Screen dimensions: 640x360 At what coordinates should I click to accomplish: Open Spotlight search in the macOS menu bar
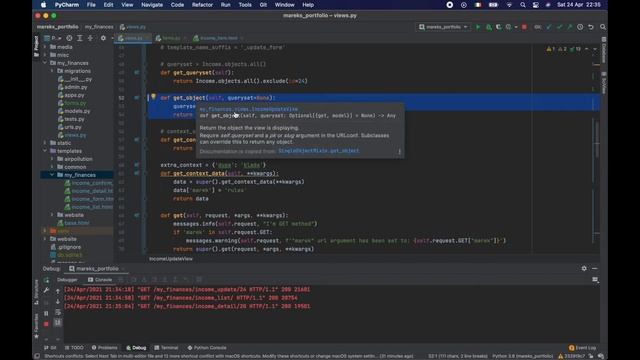tap(523, 5)
